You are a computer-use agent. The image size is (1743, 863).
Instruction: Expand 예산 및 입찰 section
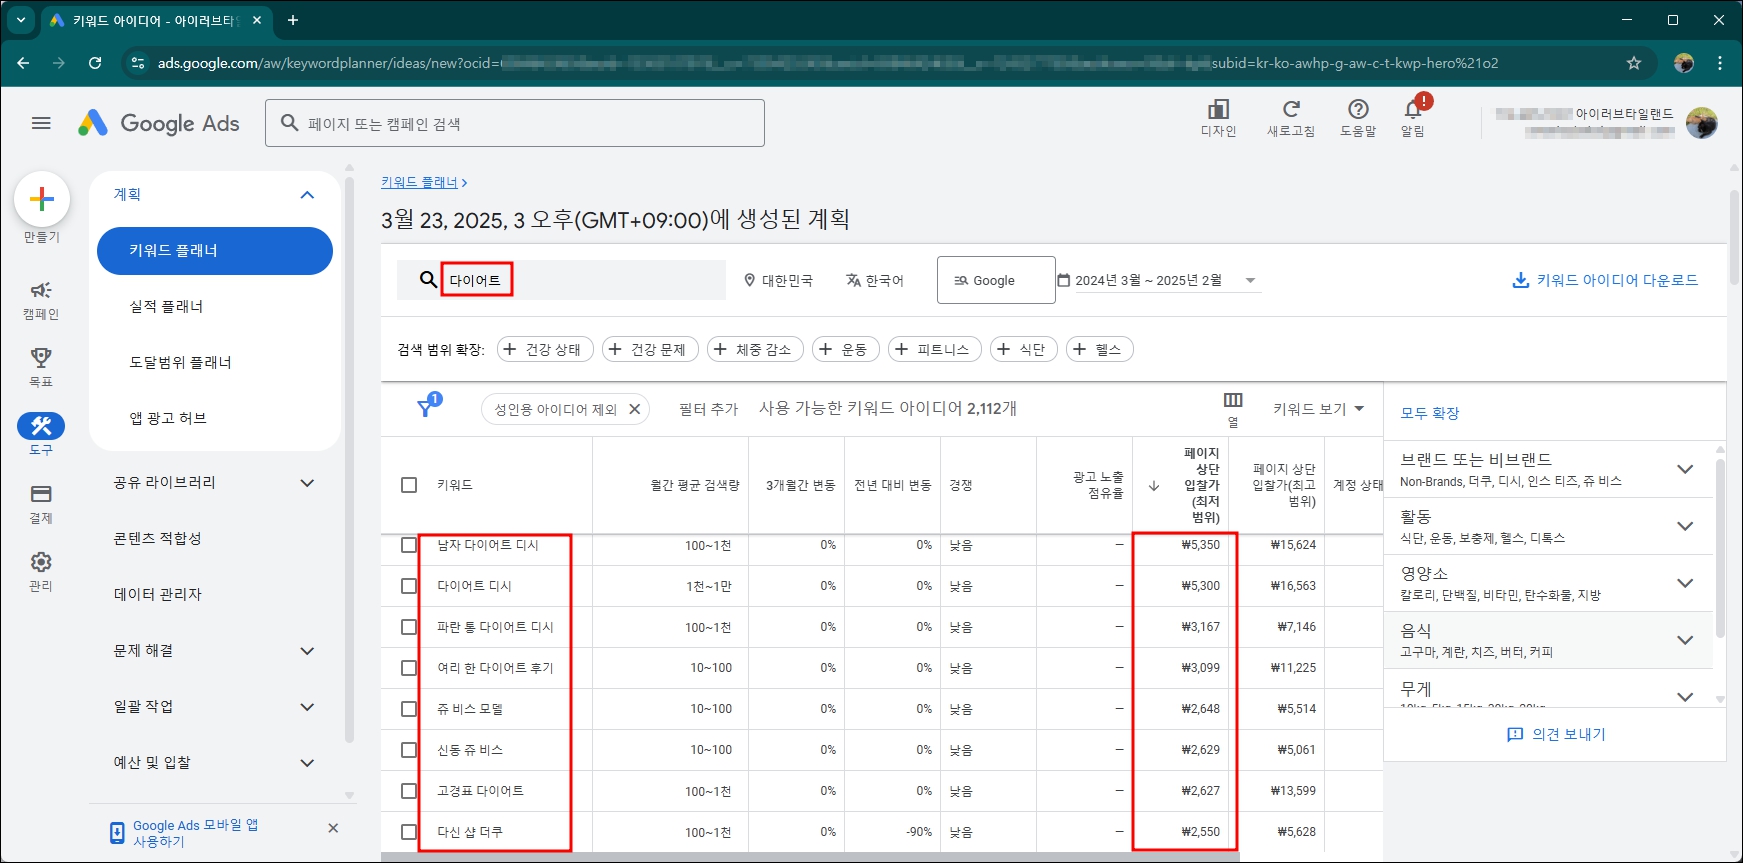307,763
